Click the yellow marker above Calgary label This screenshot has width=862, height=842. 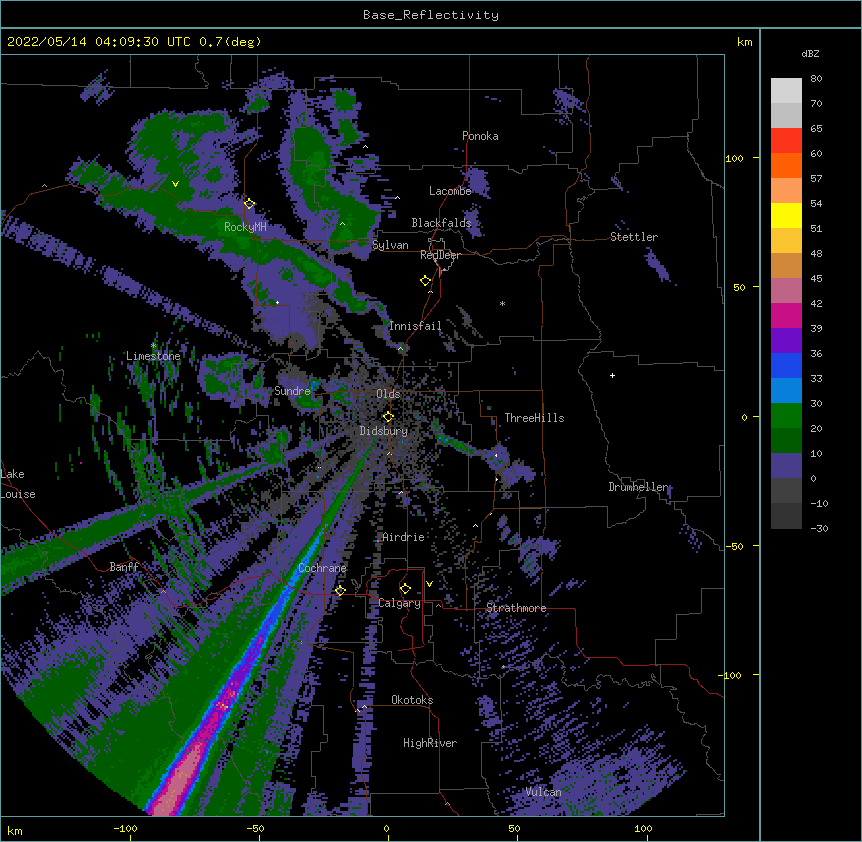[405, 588]
